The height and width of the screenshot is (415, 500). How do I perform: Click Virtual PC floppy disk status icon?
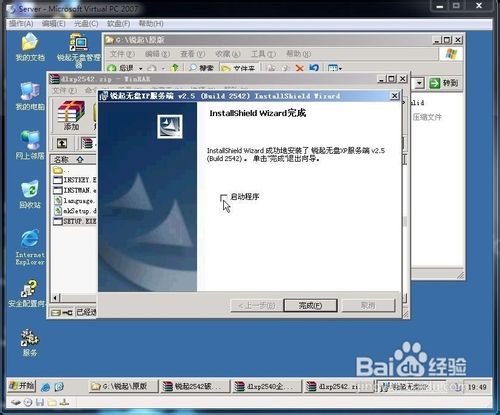point(40,403)
